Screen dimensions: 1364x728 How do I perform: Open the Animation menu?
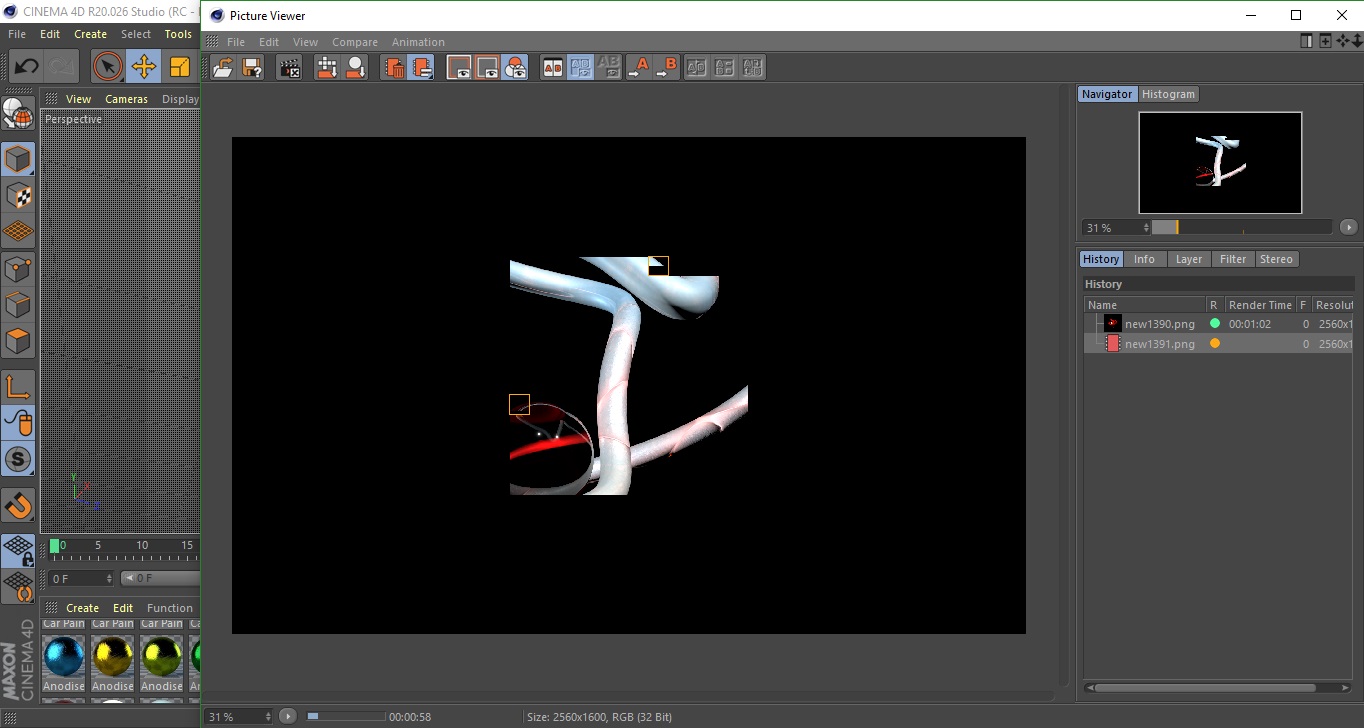point(418,42)
